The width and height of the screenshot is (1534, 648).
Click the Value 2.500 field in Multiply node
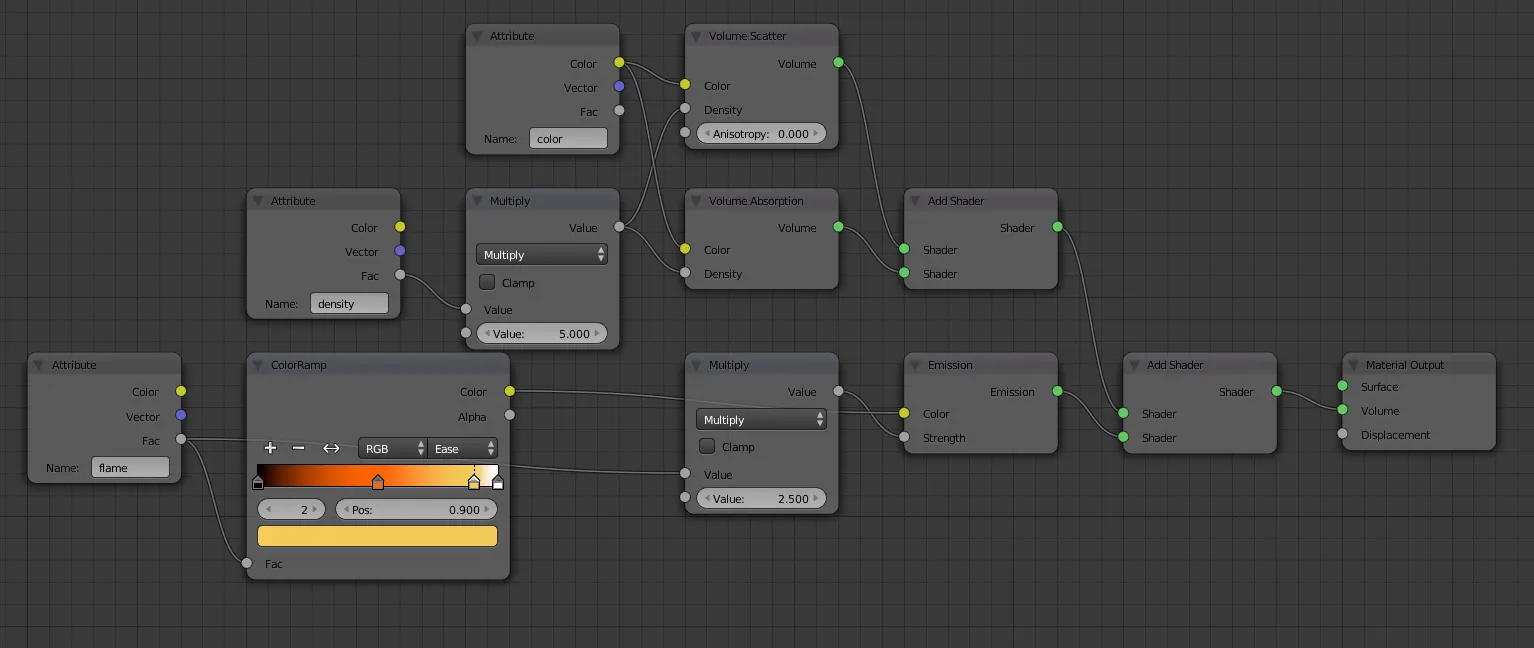(x=761, y=498)
